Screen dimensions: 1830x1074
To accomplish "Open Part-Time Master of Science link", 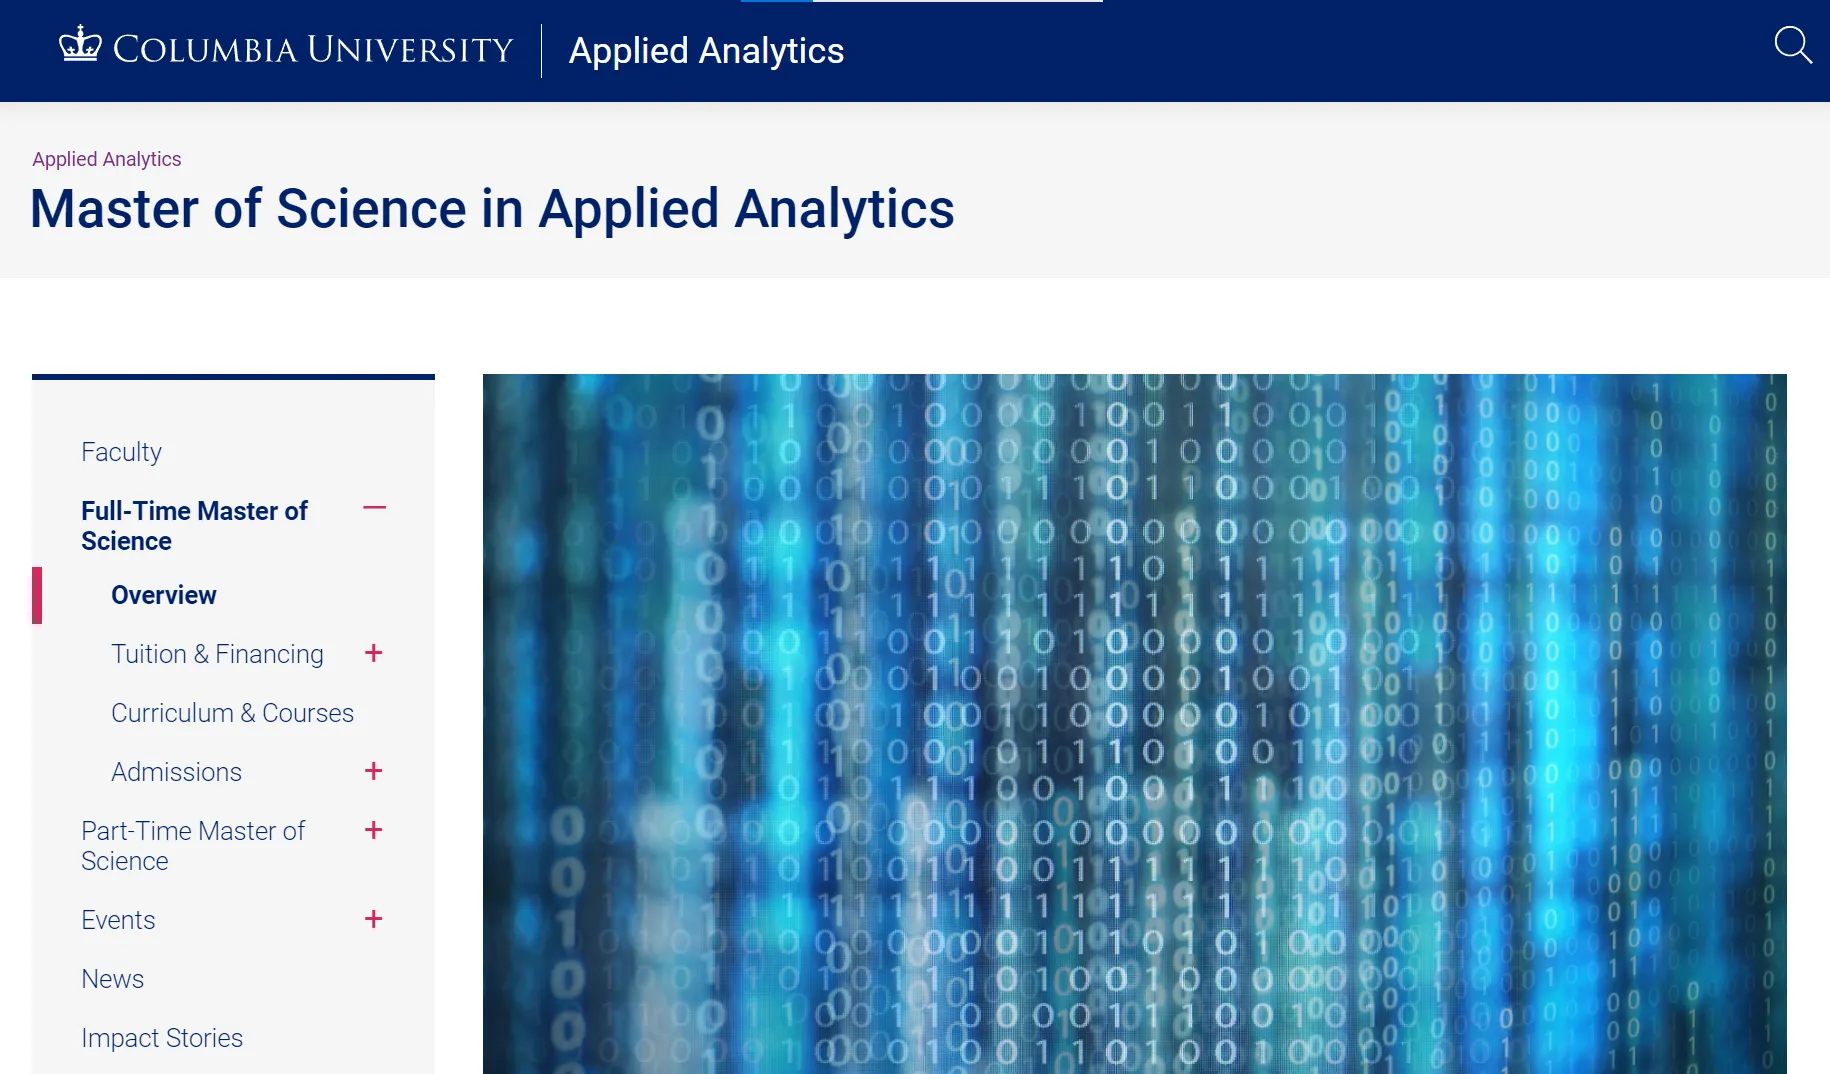I will (193, 845).
